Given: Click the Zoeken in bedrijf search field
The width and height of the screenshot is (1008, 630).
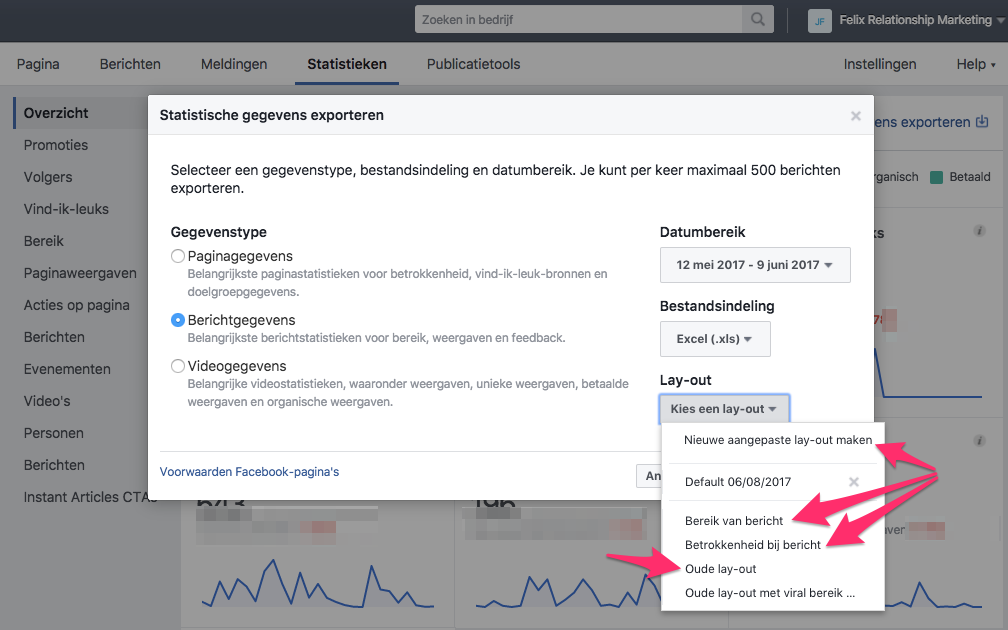Looking at the screenshot, I should coord(580,19).
